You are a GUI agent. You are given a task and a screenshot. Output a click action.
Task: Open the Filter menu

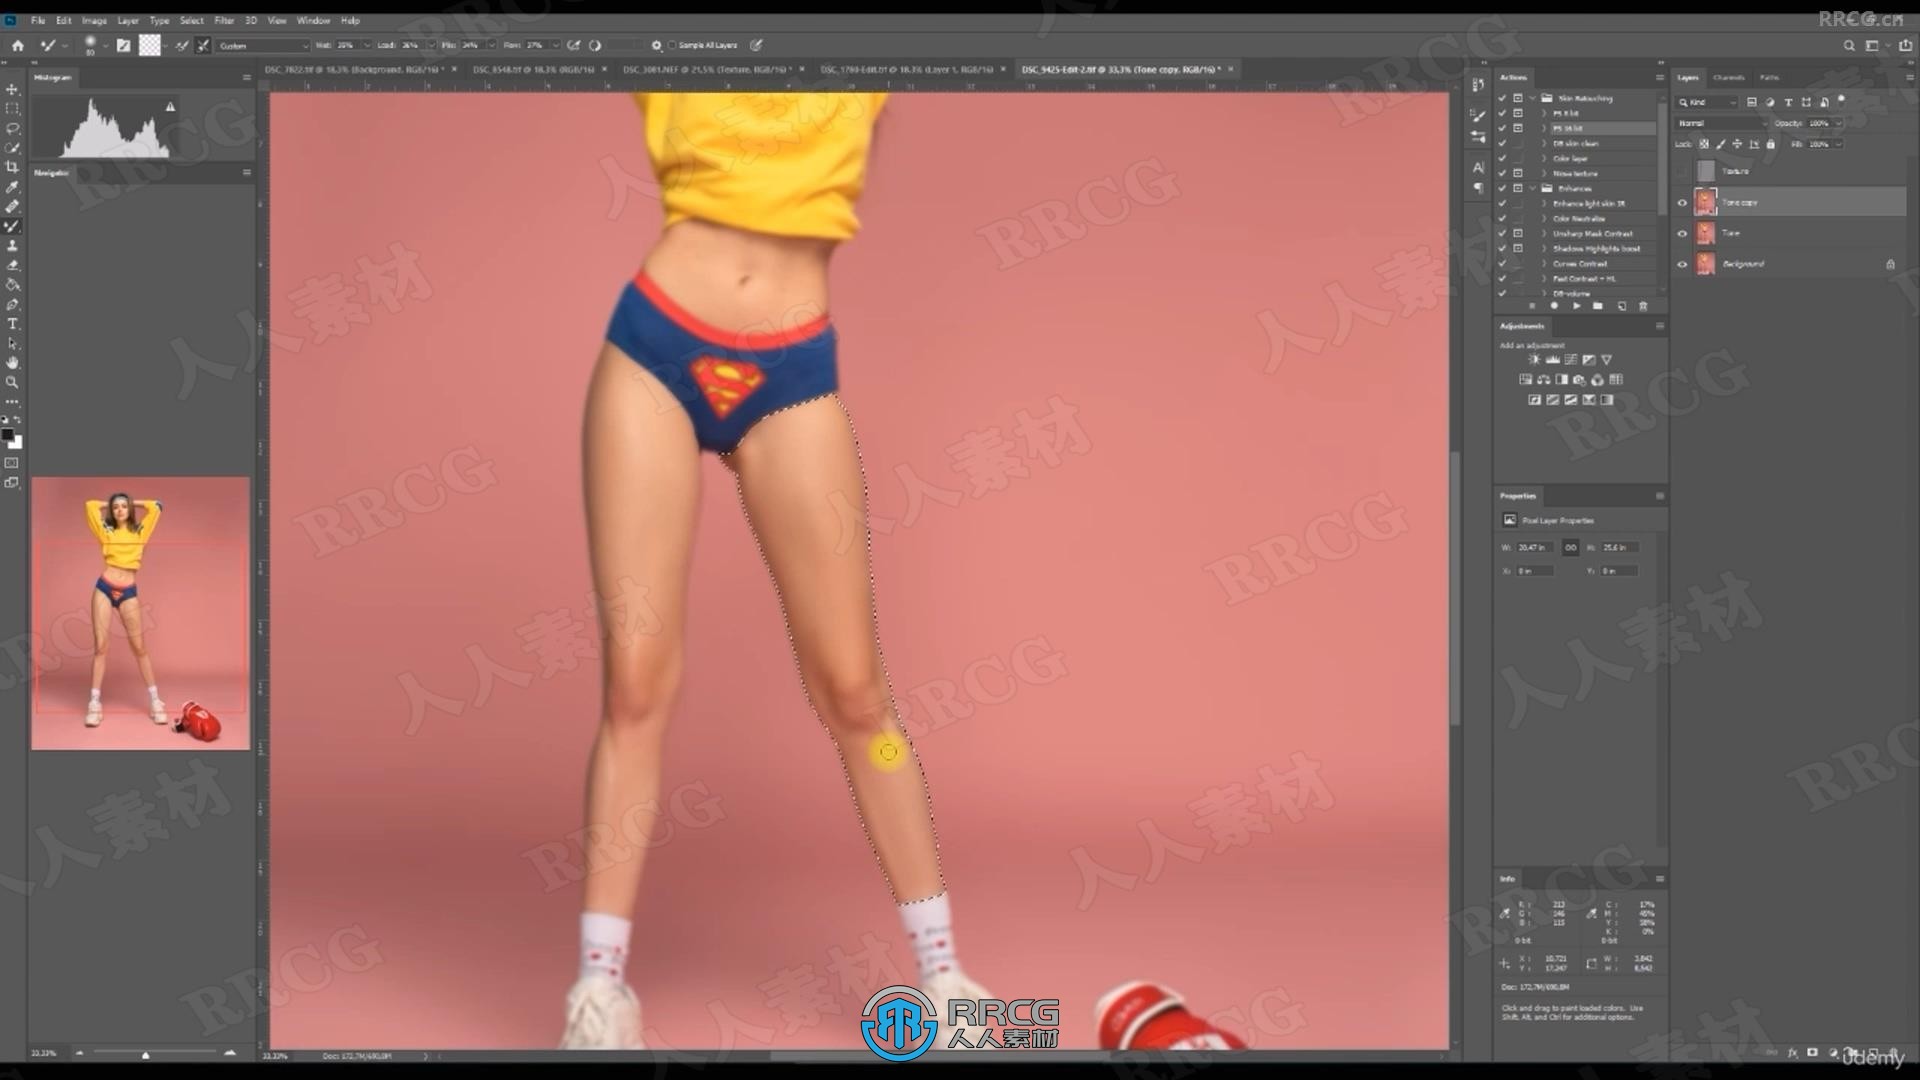point(224,20)
